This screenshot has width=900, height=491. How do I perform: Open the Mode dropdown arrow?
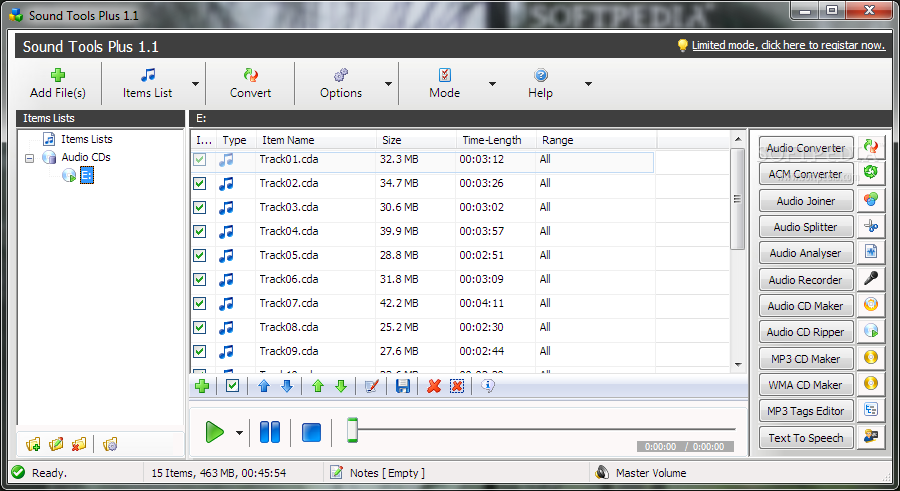pyautogui.click(x=492, y=84)
